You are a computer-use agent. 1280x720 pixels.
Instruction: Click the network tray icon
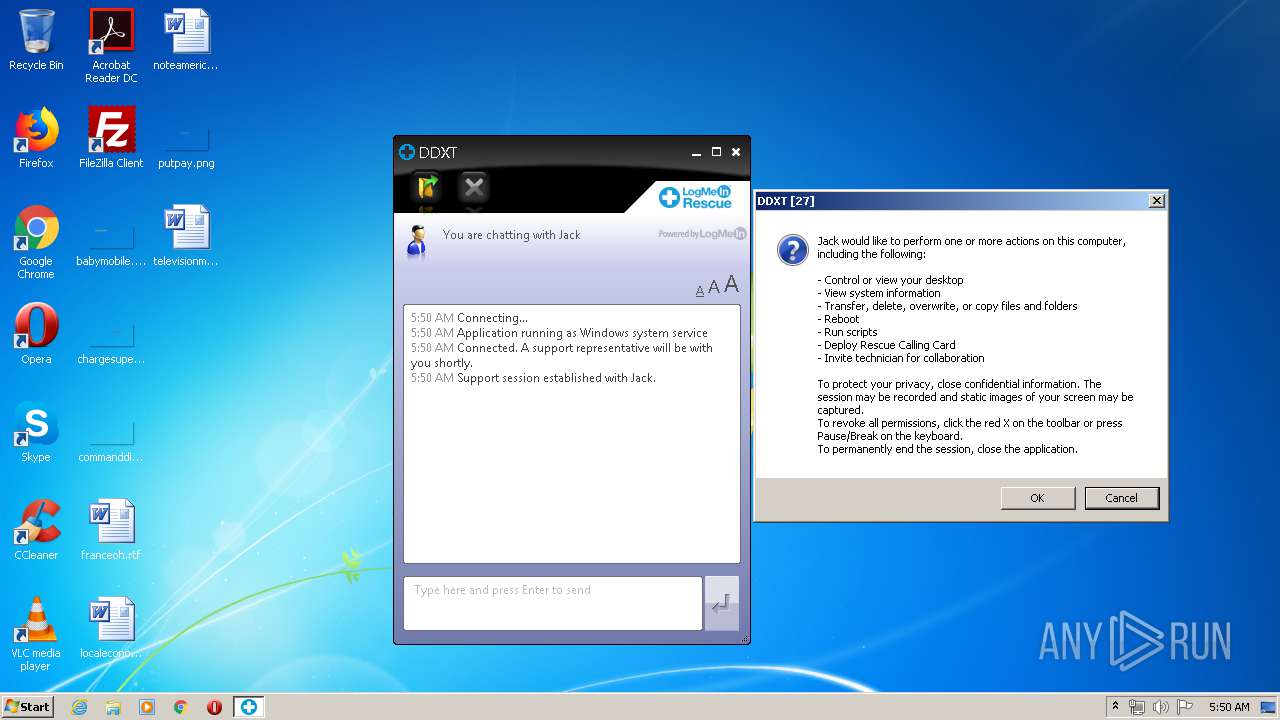1137,707
